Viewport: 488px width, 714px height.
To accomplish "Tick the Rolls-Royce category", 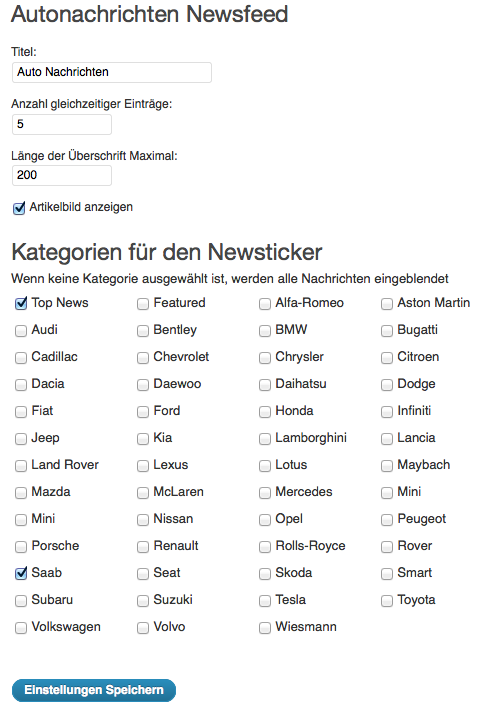I will pyautogui.click(x=265, y=547).
